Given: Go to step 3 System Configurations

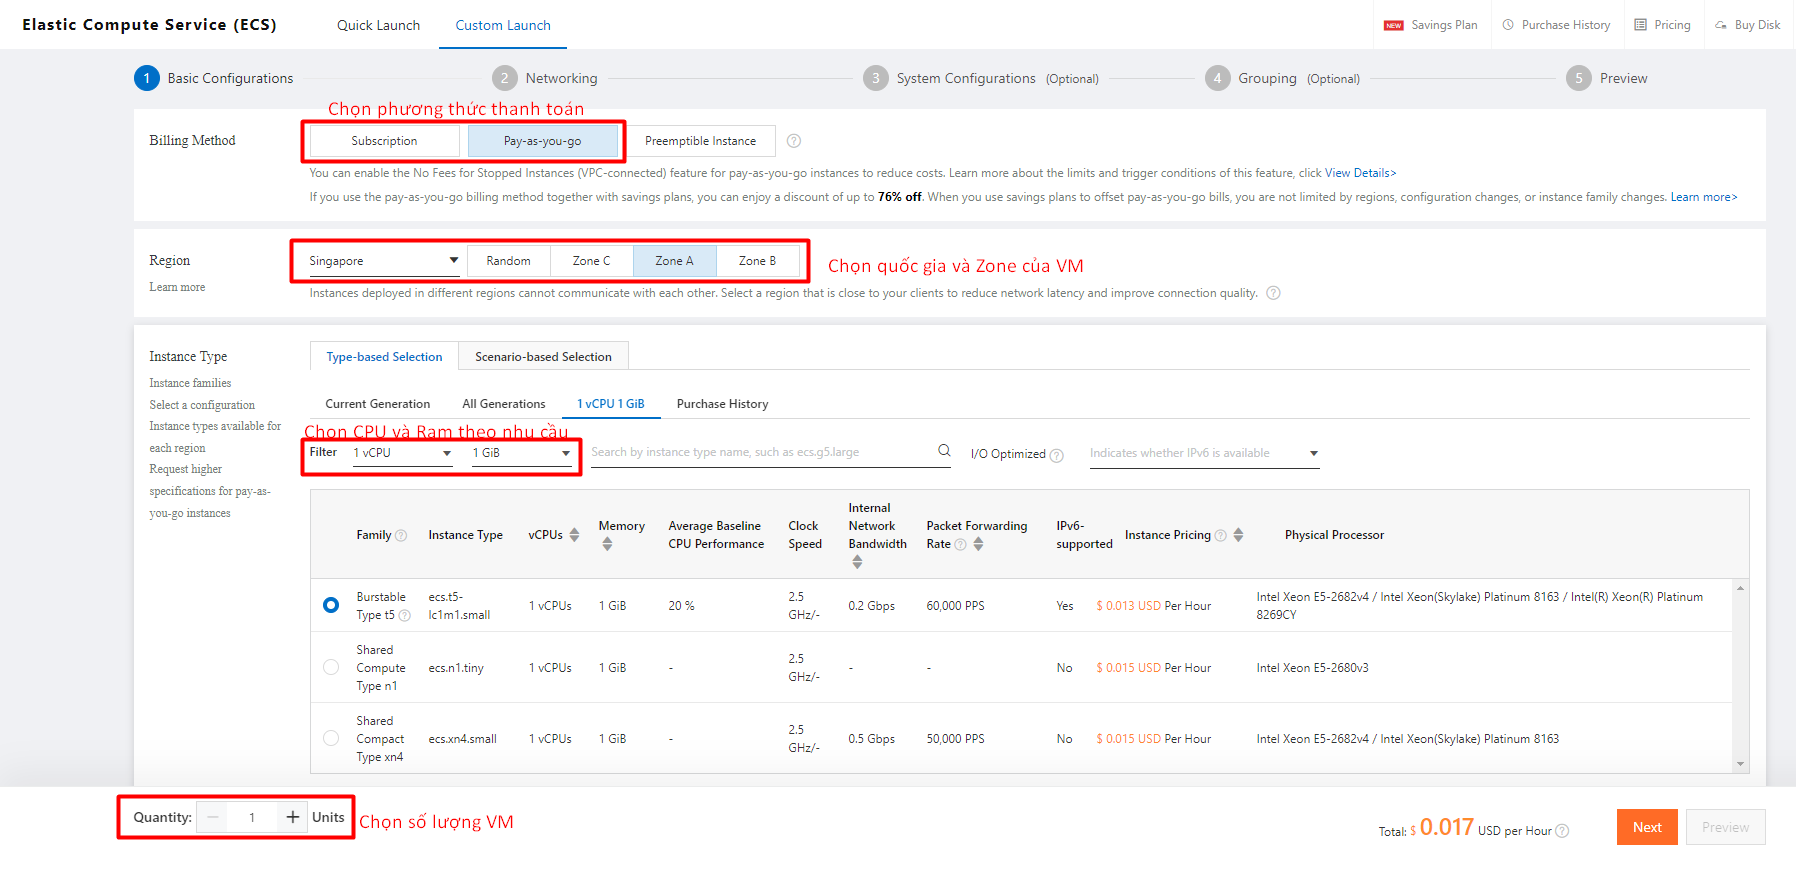Looking at the screenshot, I should click(980, 78).
